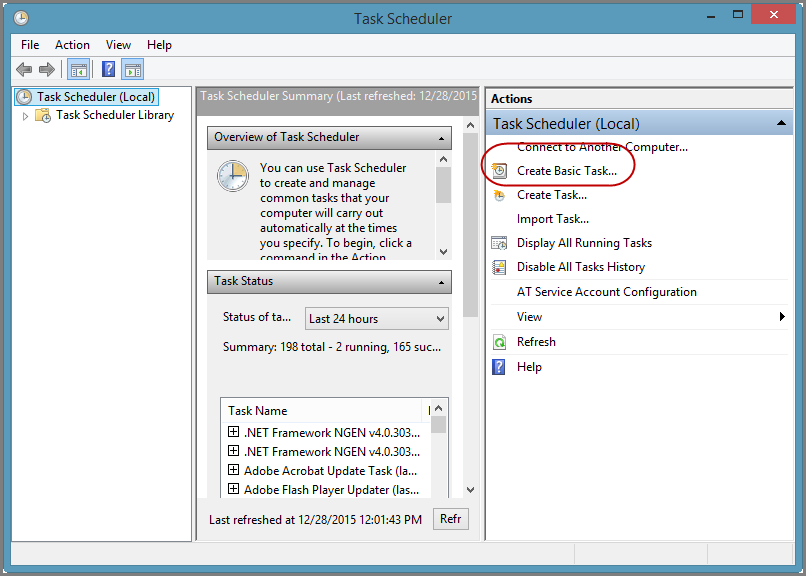Click the summary pane scrollbar up arrow
Image resolution: width=806 pixels, height=576 pixels.
tap(470, 125)
